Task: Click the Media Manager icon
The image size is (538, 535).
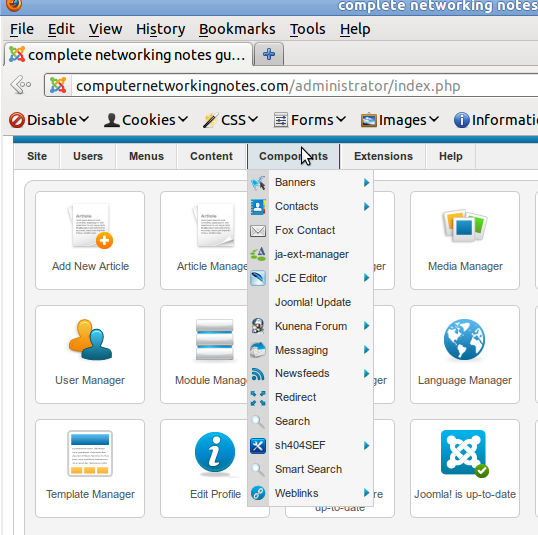Action: tap(465, 226)
